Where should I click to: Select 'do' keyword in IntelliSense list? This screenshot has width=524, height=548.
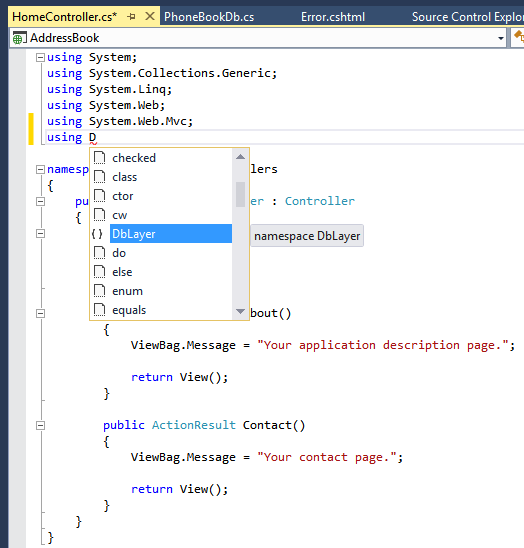click(161, 253)
